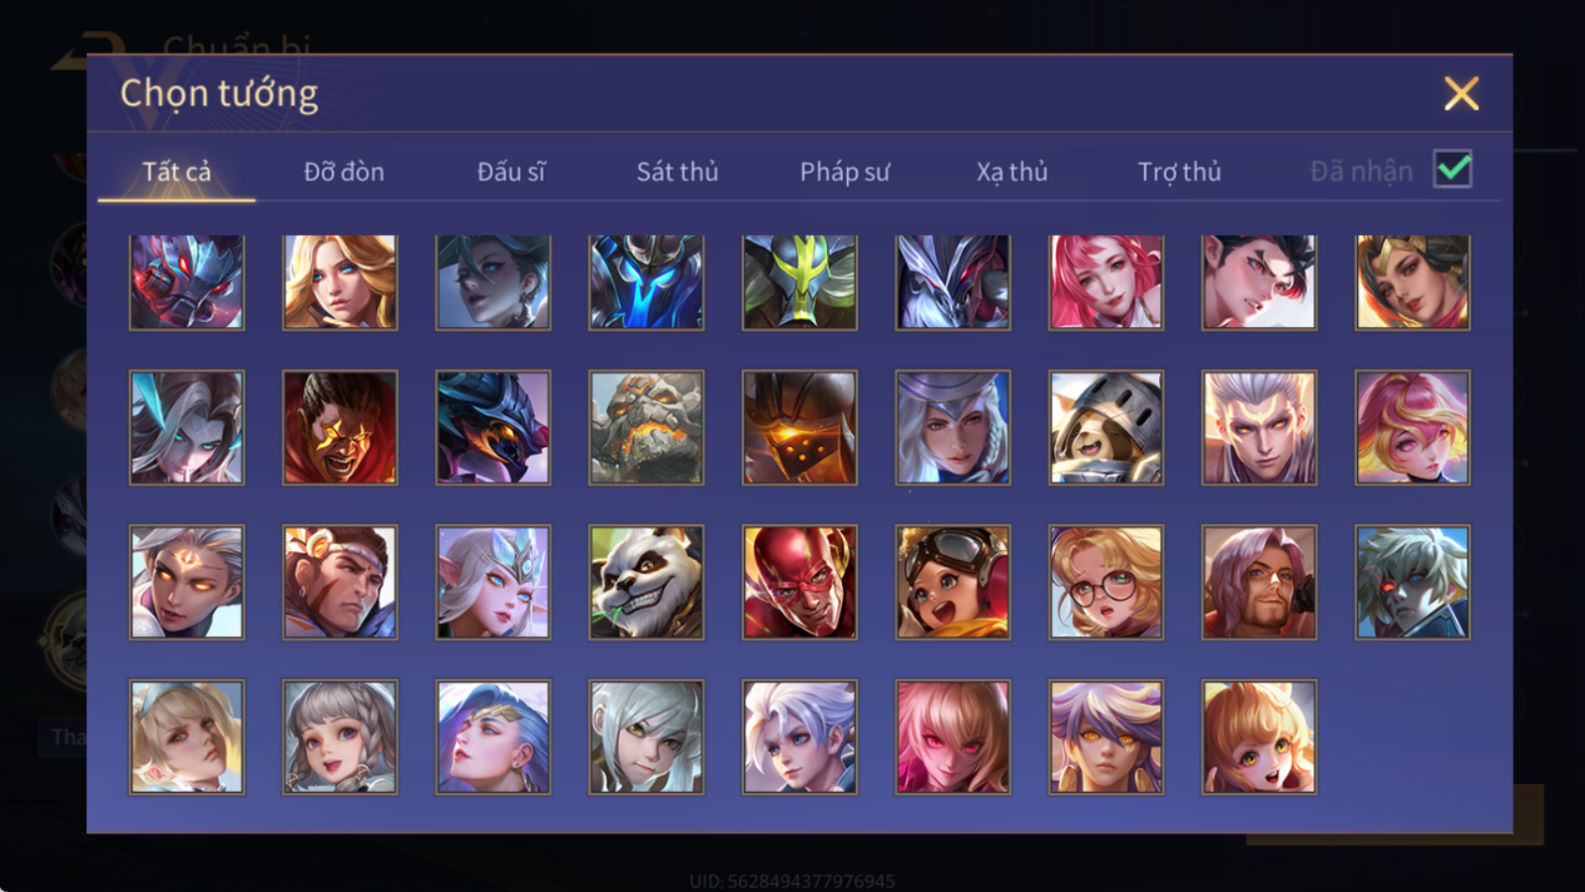Close the Chọn tướng dialog
This screenshot has width=1585, height=892.
(x=1461, y=94)
